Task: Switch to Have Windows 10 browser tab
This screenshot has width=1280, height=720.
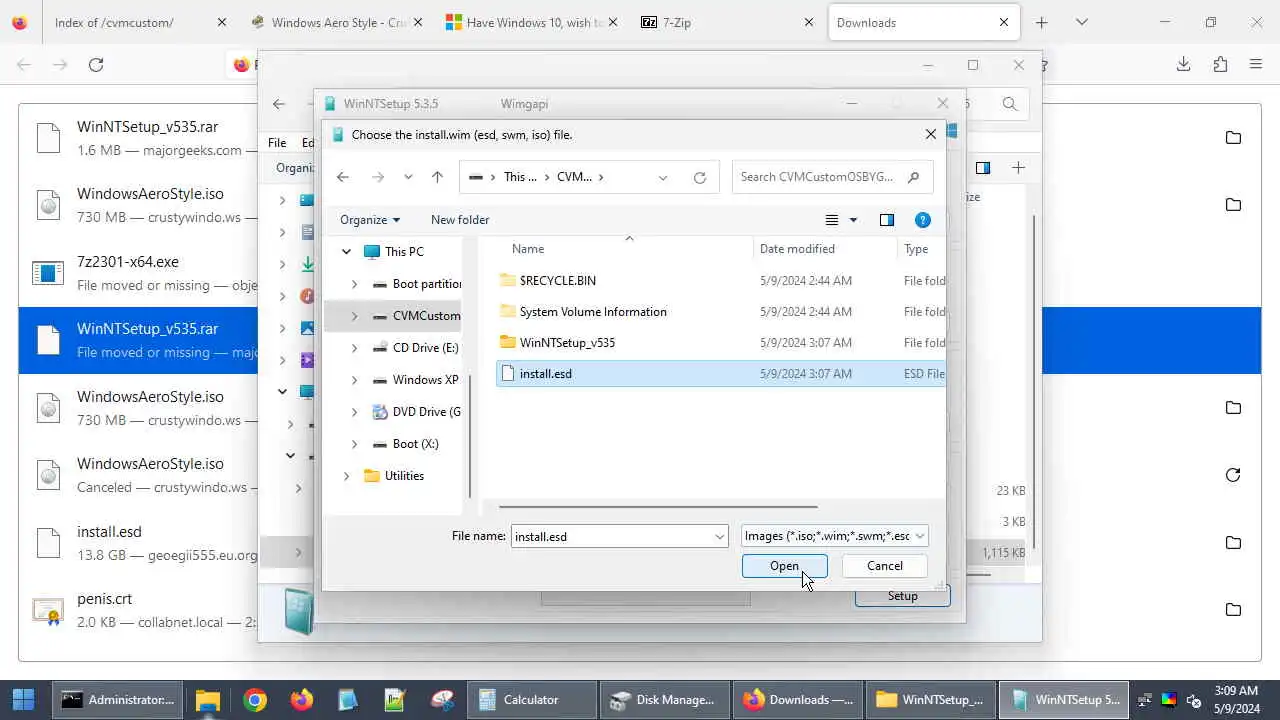Action: point(531,22)
